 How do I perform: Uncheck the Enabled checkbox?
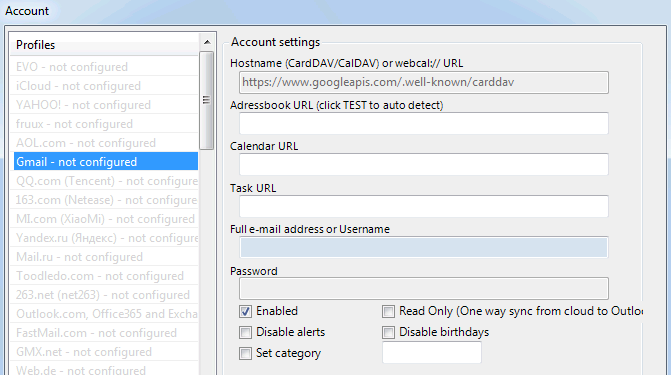pyautogui.click(x=245, y=311)
